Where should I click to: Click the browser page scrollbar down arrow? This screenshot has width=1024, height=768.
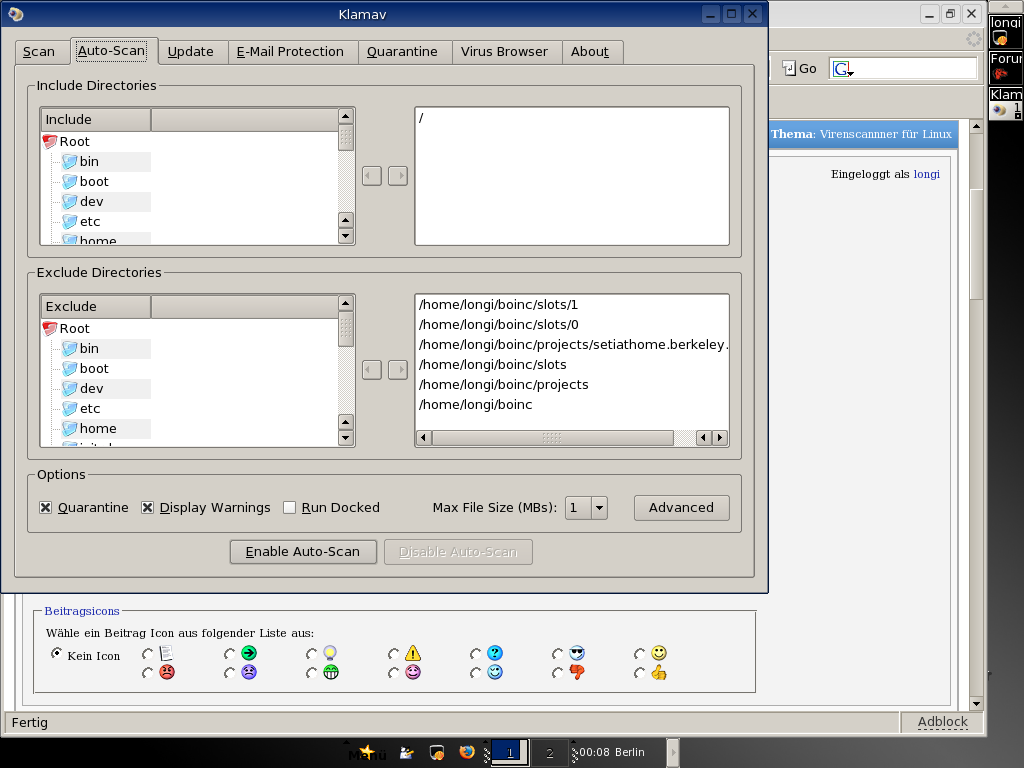[976, 703]
